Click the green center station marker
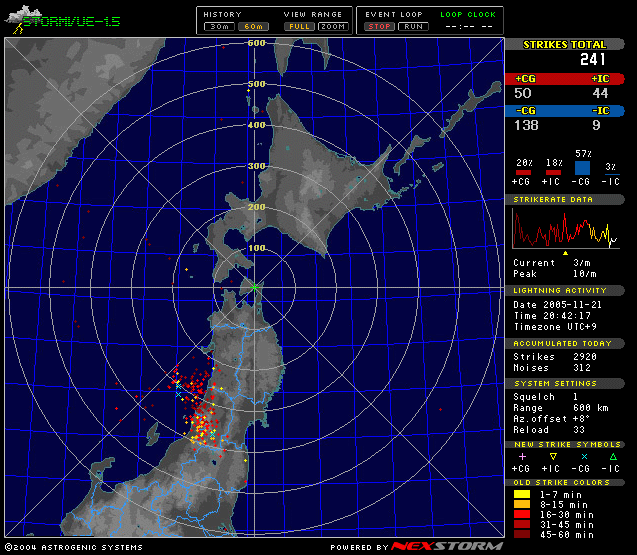The image size is (637, 555). [x=254, y=288]
